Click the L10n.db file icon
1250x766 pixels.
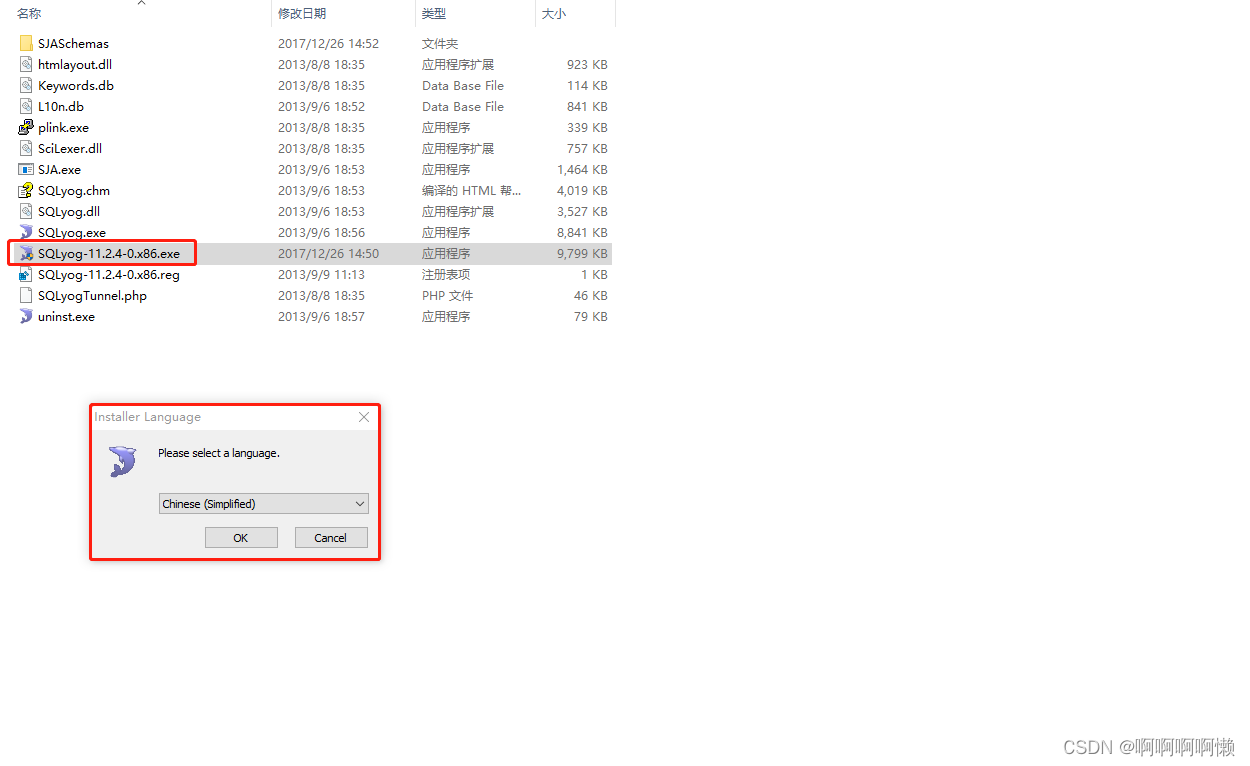(26, 106)
